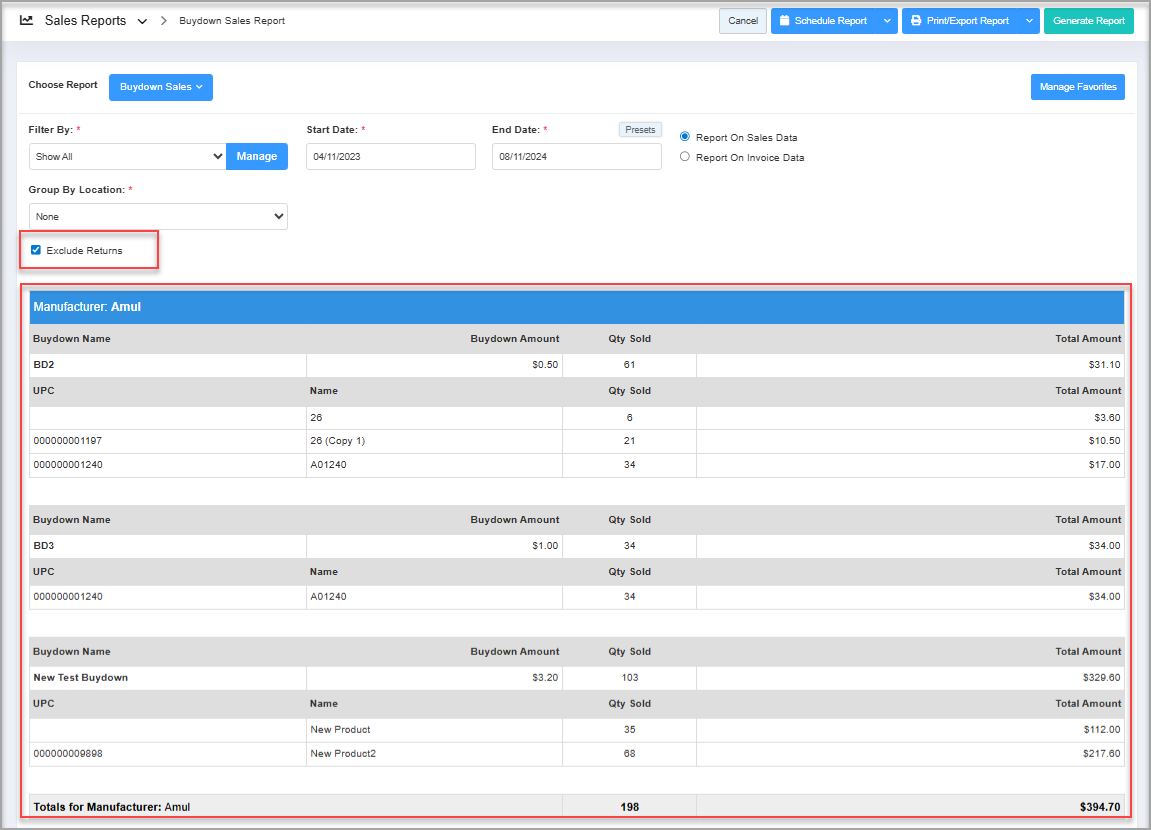The height and width of the screenshot is (830, 1151).
Task: Expand the Sales Reports chevron menu
Action: (142, 21)
